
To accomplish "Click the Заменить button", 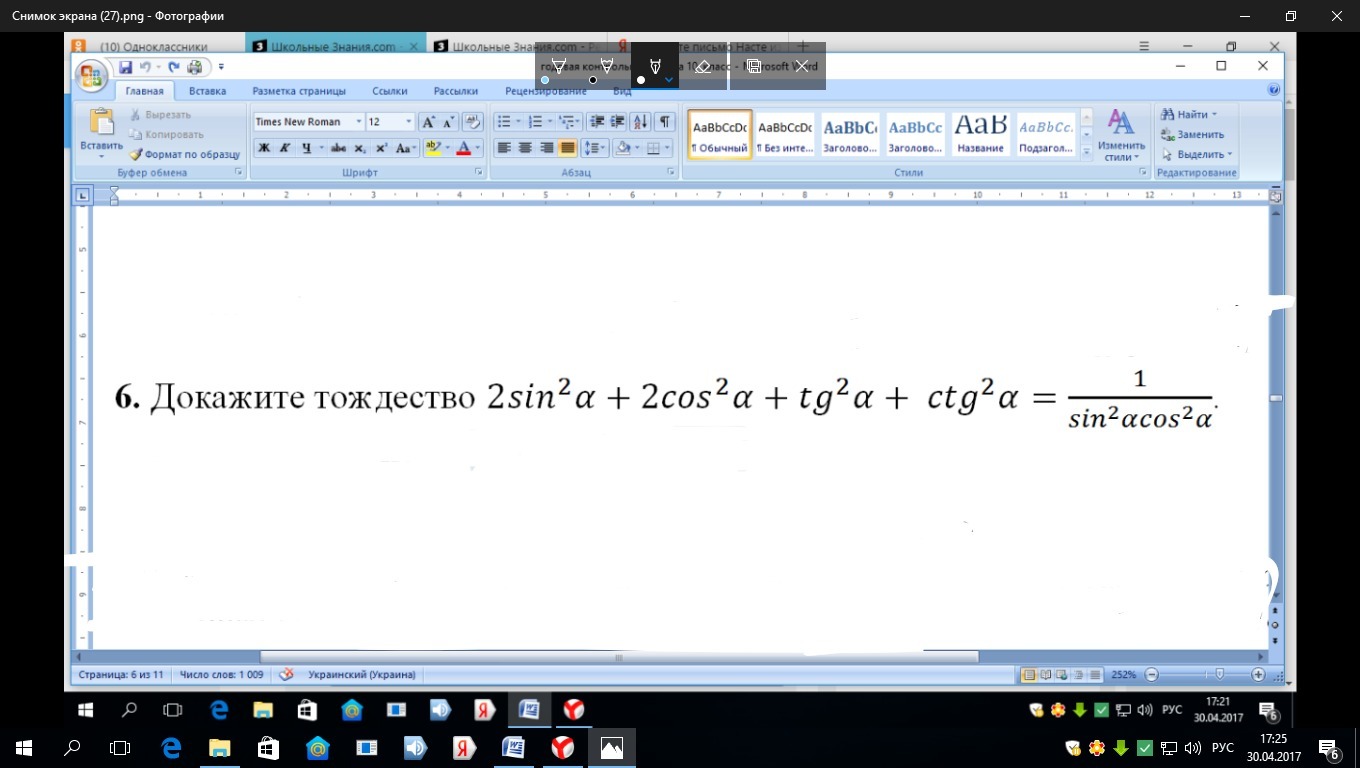I will coord(1192,135).
